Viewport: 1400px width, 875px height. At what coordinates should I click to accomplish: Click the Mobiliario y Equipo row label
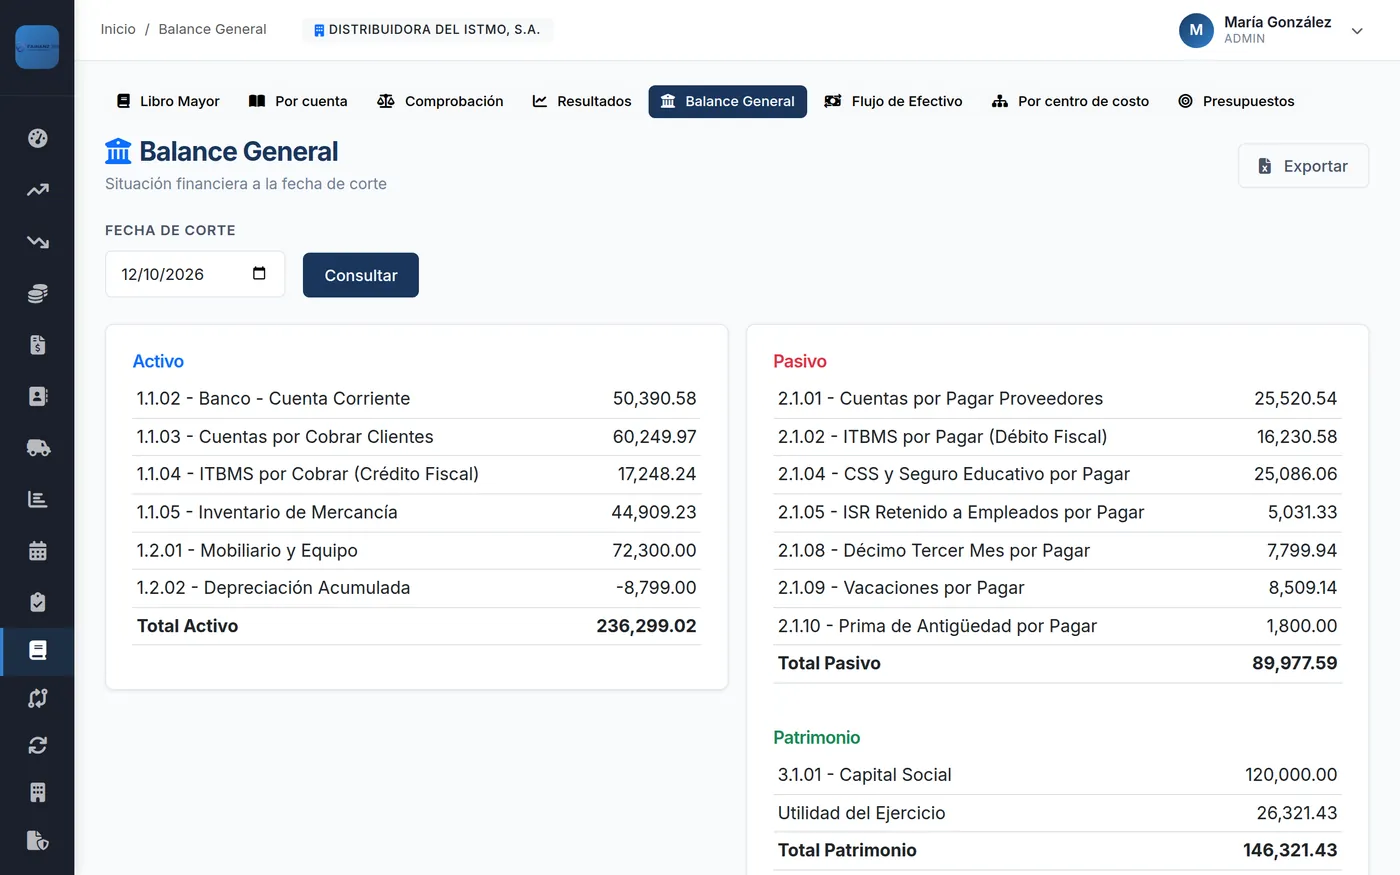click(247, 550)
